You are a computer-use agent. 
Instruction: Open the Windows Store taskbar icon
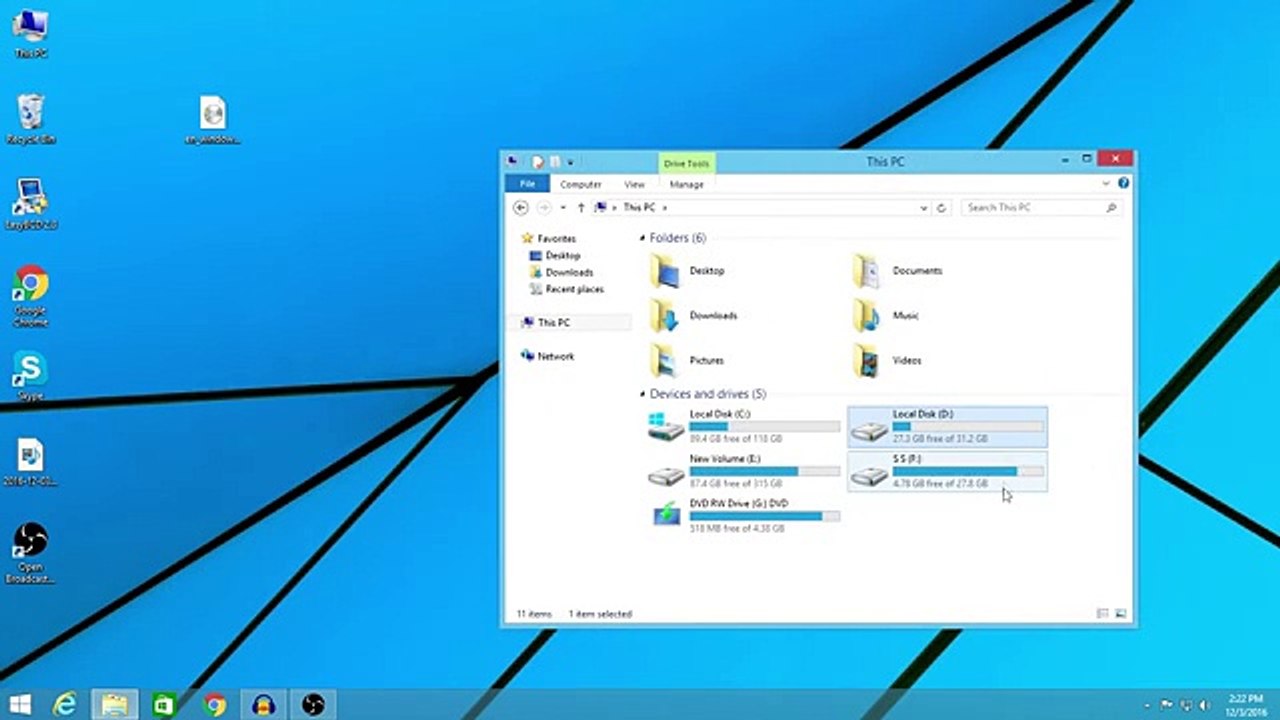164,705
